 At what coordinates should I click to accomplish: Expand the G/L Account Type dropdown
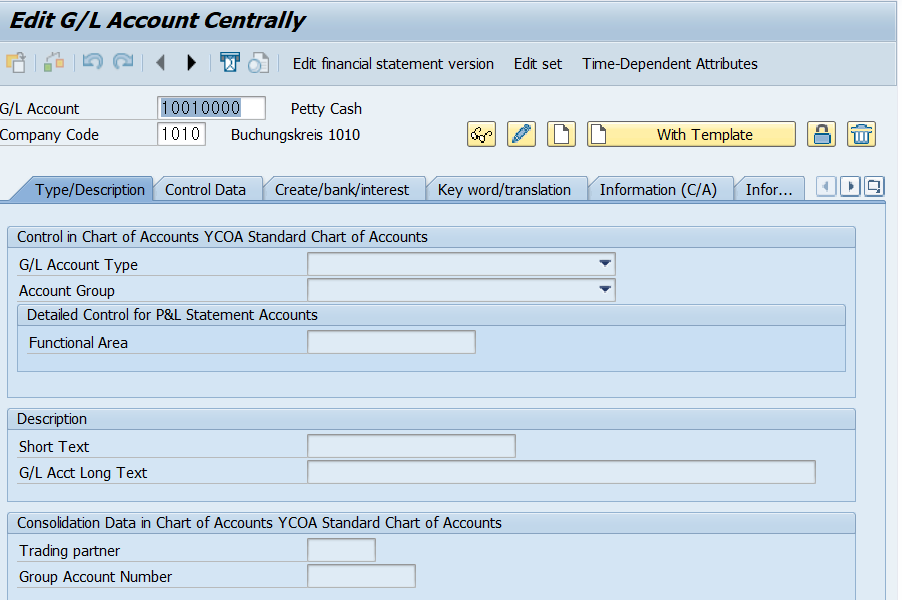coord(605,263)
